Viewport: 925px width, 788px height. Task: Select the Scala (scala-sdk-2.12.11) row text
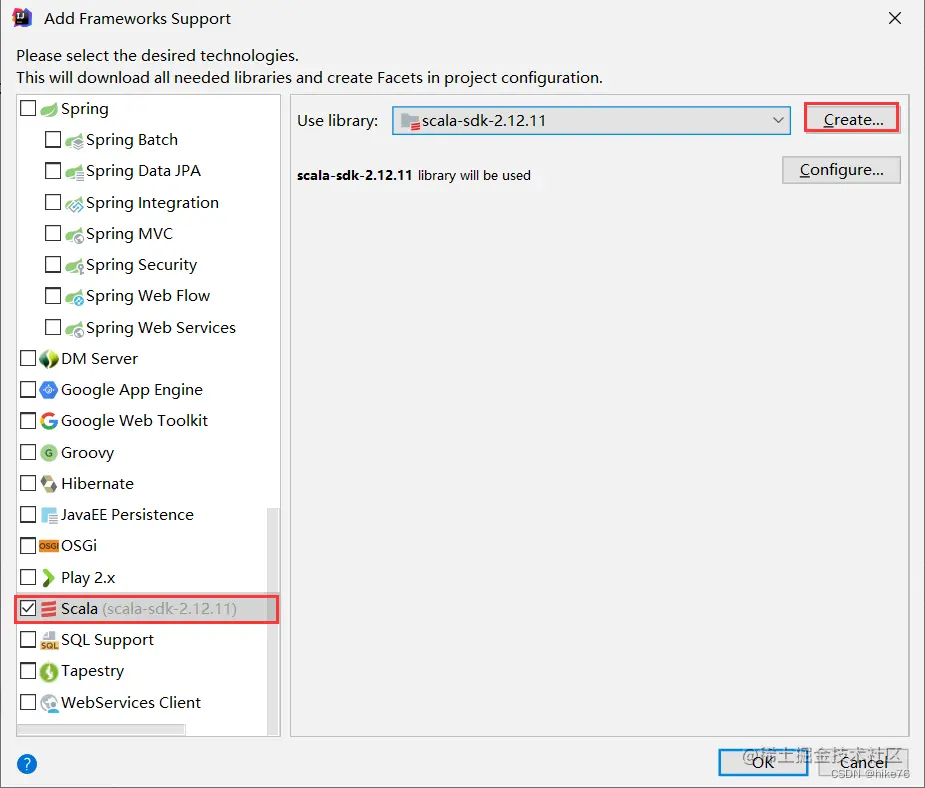click(x=149, y=609)
